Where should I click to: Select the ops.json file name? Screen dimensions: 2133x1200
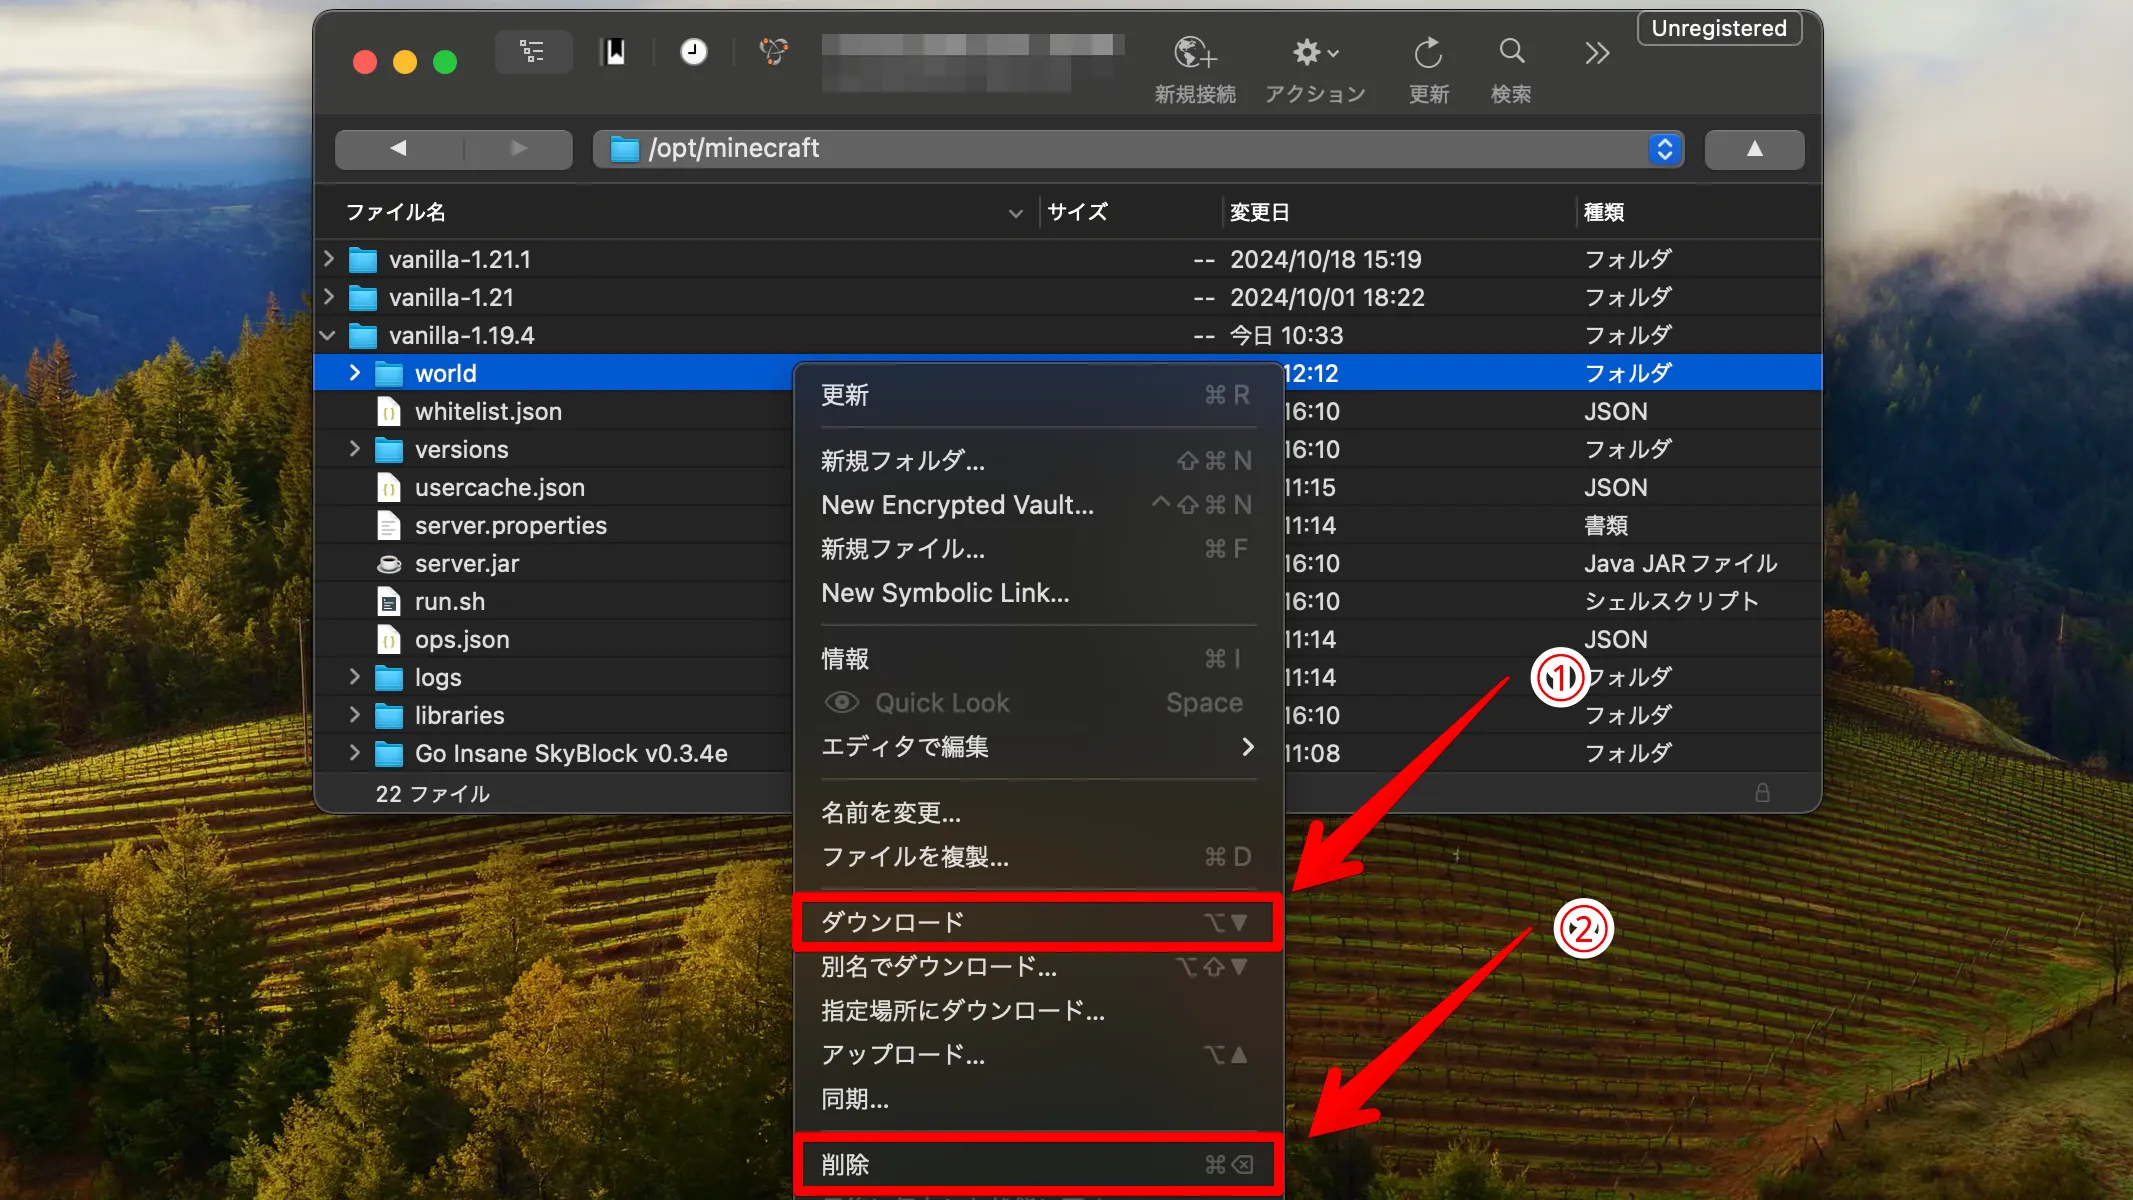[462, 640]
